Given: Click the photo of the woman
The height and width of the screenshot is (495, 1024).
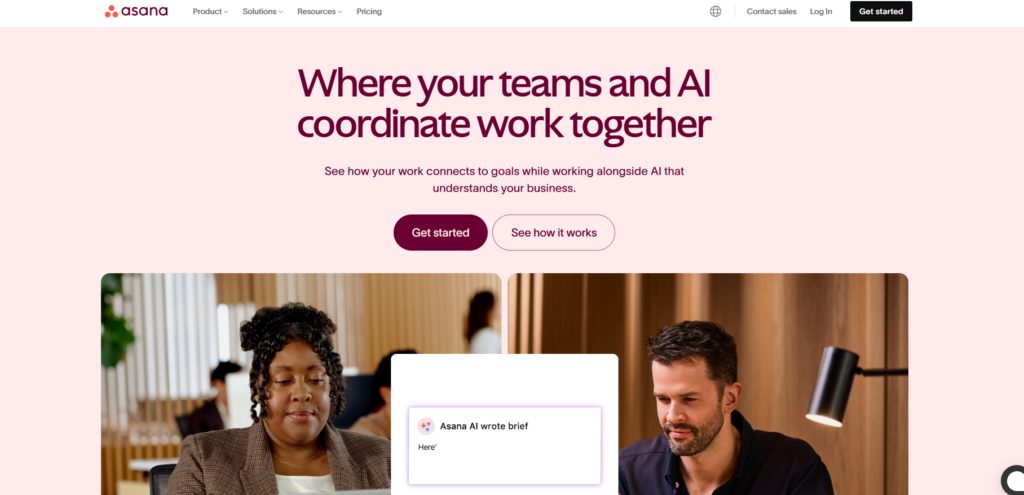Looking at the screenshot, I should tap(301, 384).
